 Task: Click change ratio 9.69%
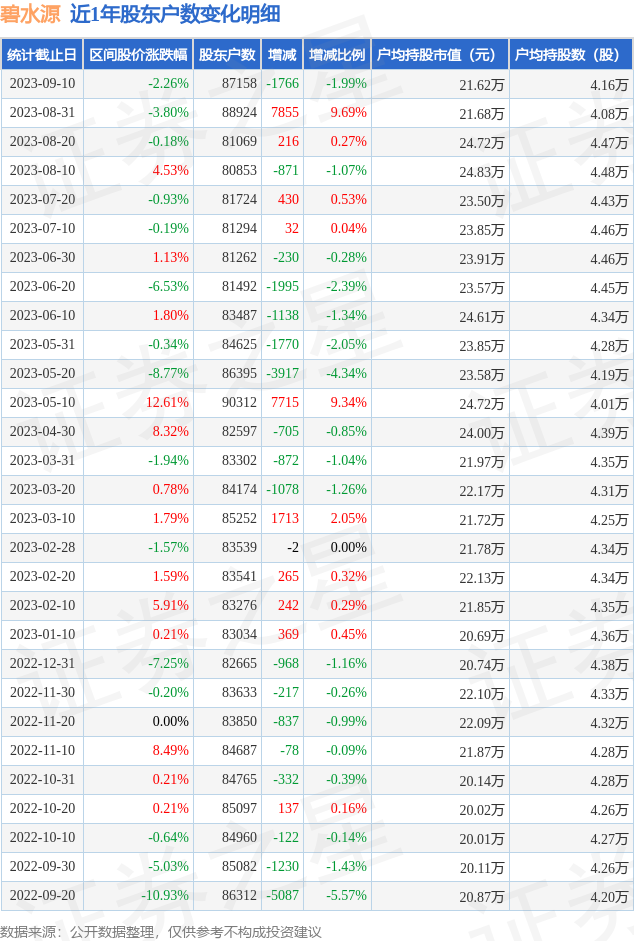349,112
